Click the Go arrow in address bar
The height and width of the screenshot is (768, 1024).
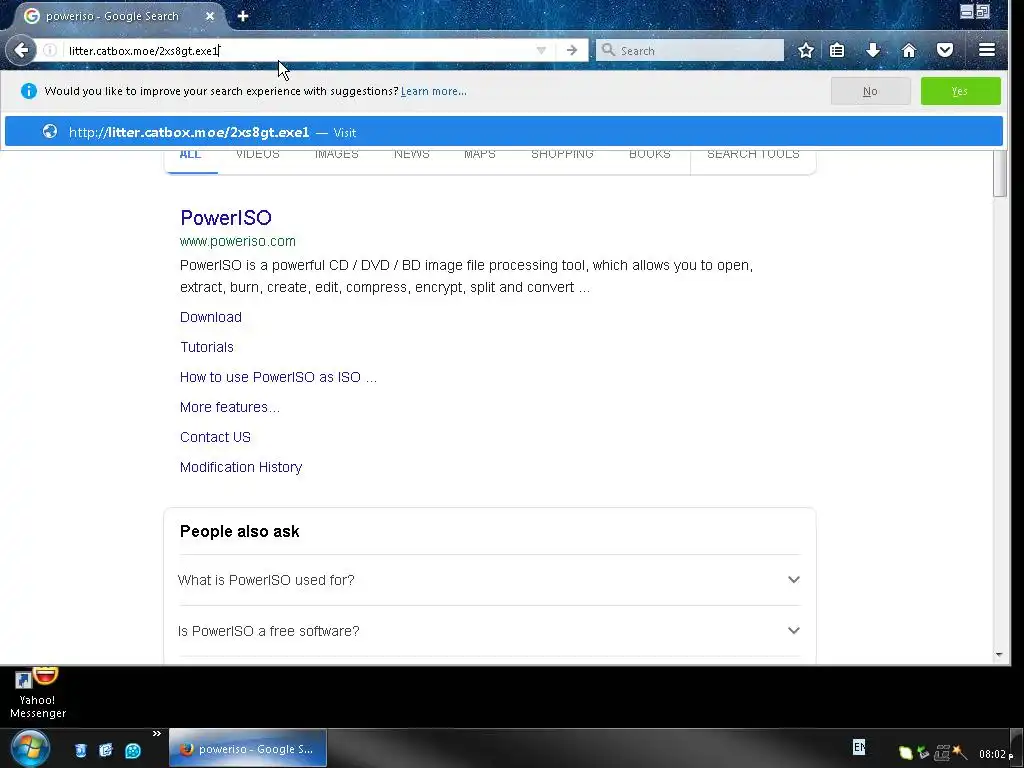pos(571,50)
